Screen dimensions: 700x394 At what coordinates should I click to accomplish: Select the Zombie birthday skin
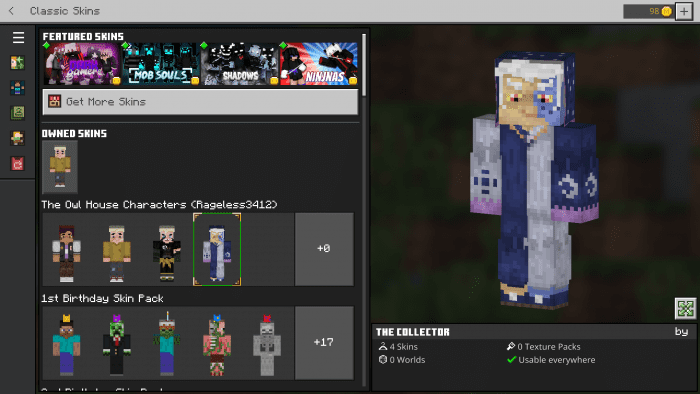click(x=167, y=344)
